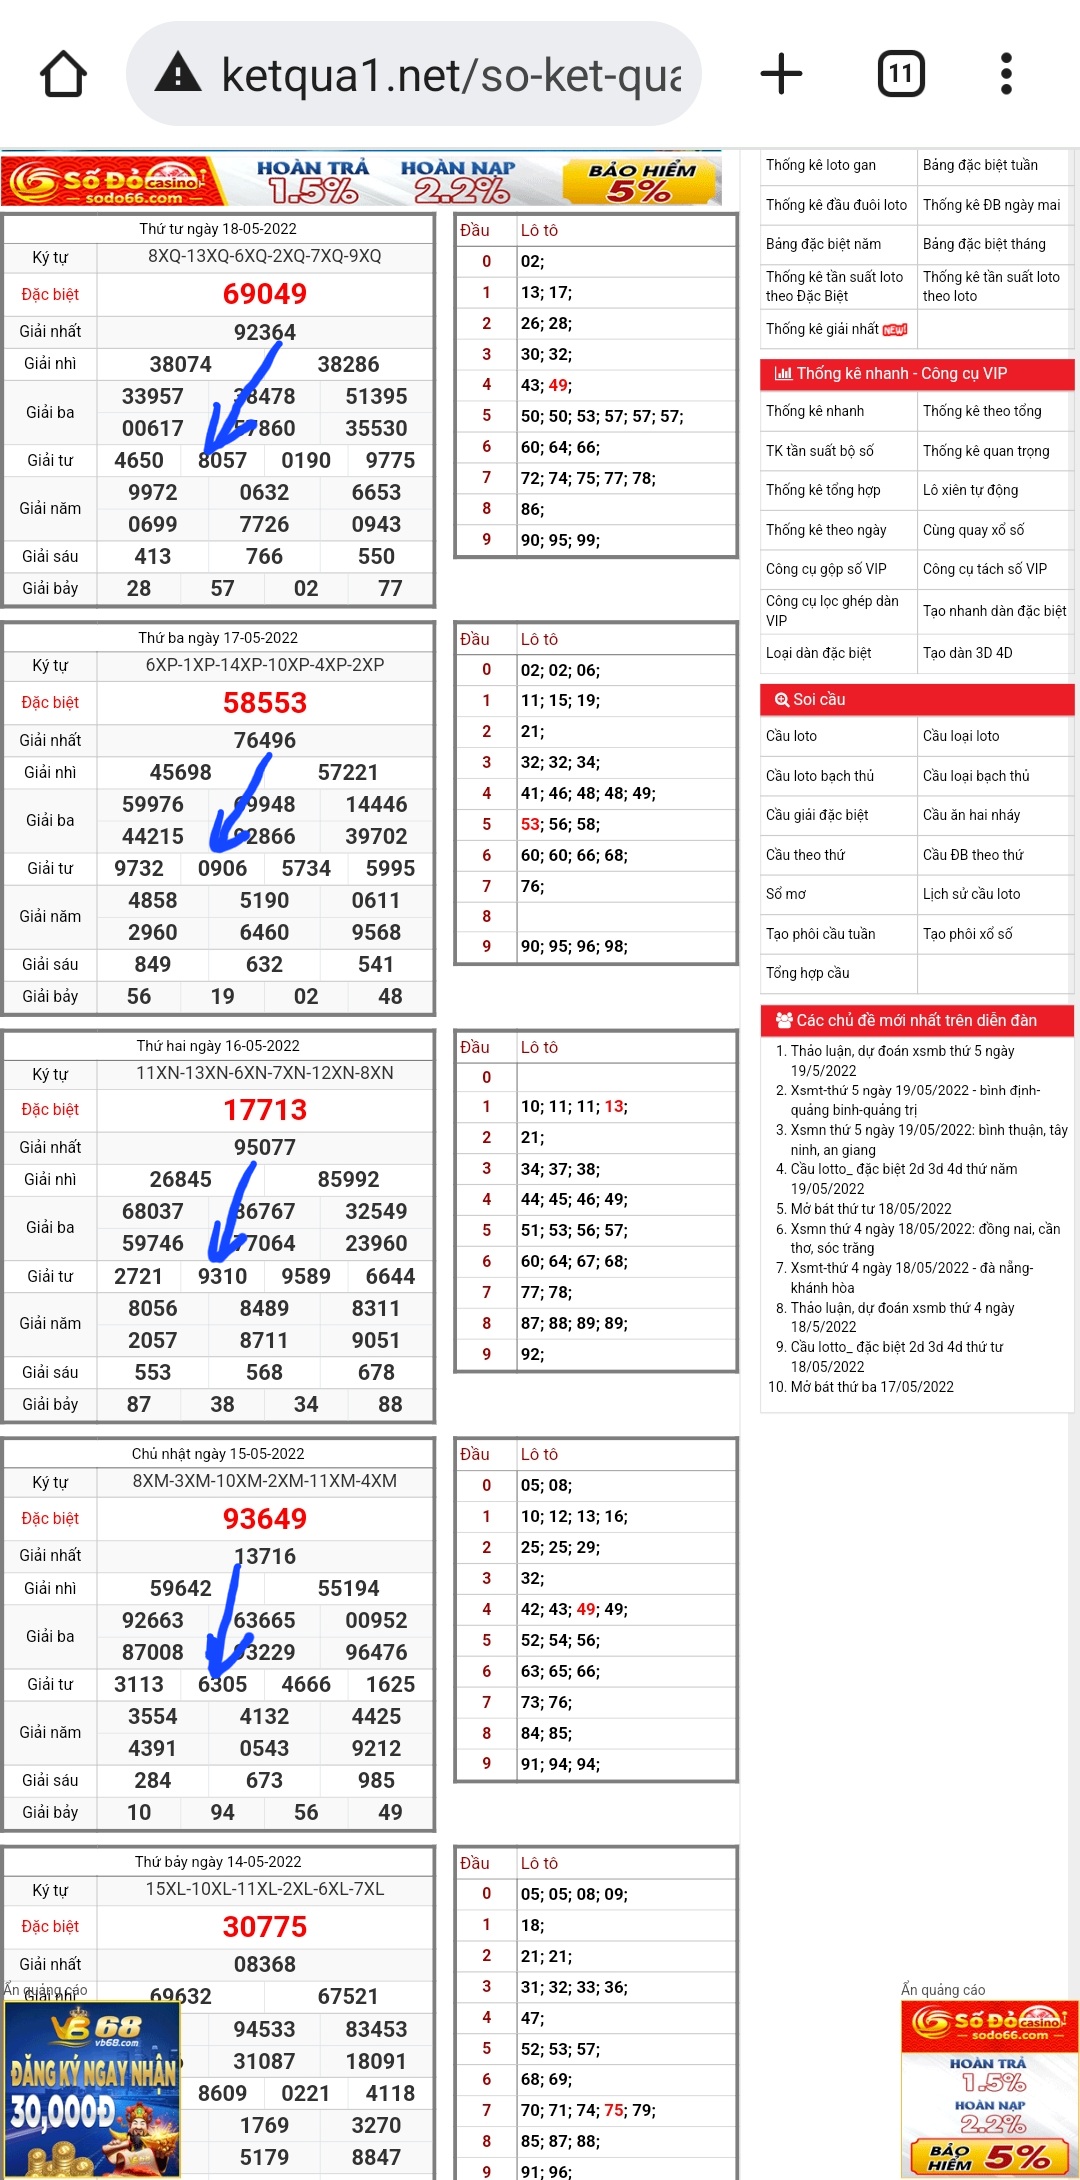Open Thống kê tần suất loto theo Đặc Biệt
This screenshot has height=2180, width=1080.
[x=834, y=286]
